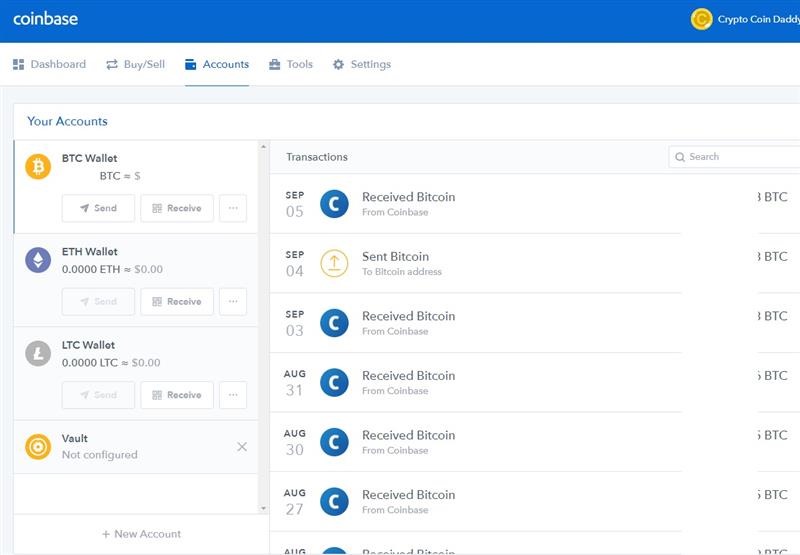Viewport: 800px width, 555px height.
Task: Click LTC balance 0.0000 LTC
Action: coord(90,363)
